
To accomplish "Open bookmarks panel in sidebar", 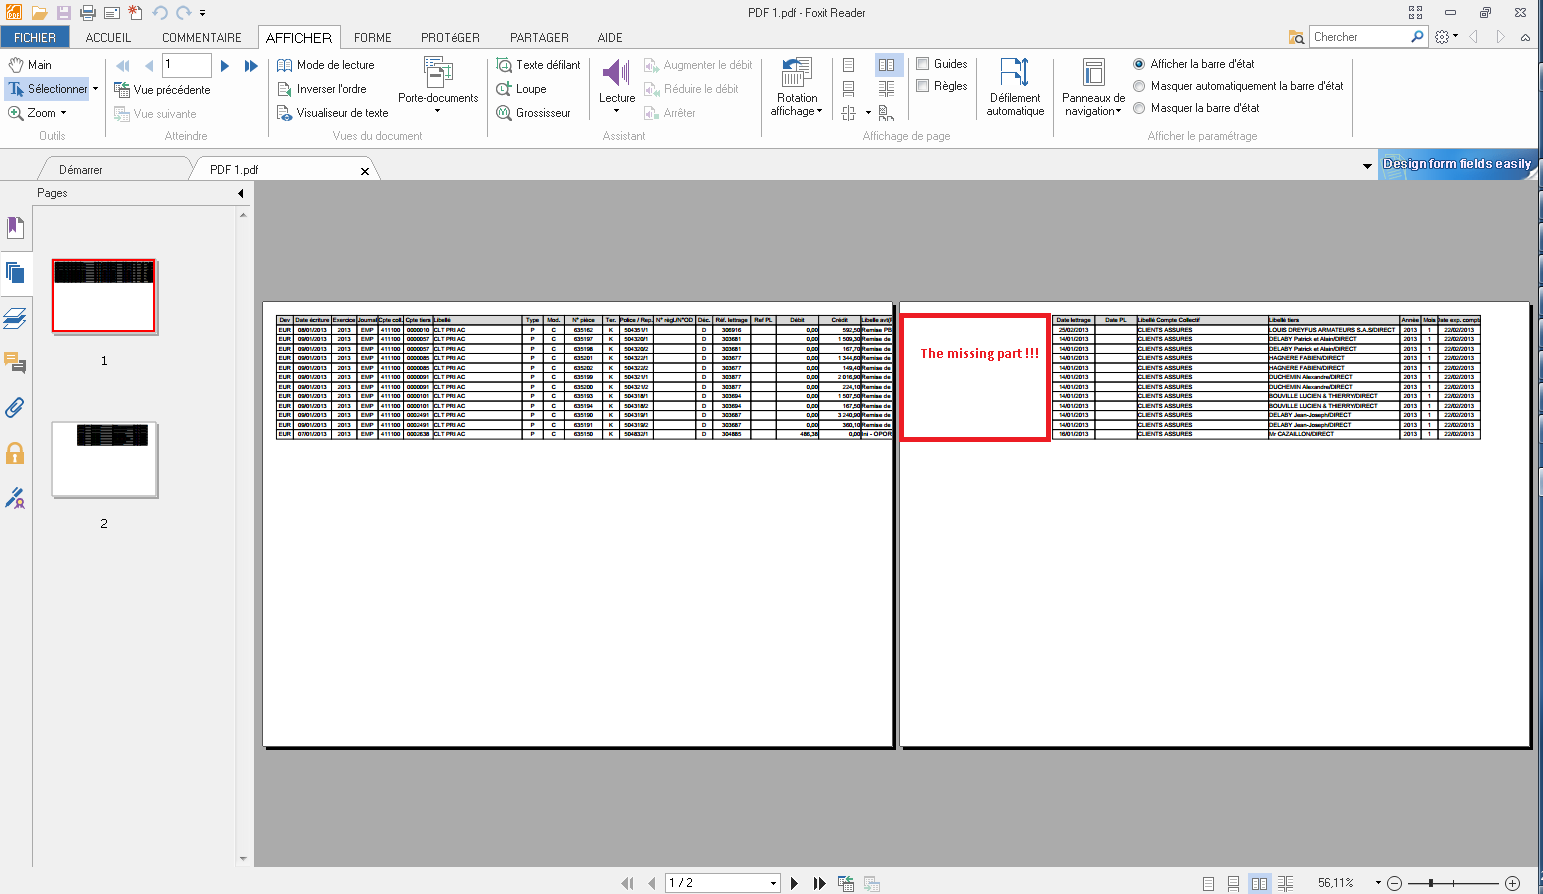I will coord(15,228).
